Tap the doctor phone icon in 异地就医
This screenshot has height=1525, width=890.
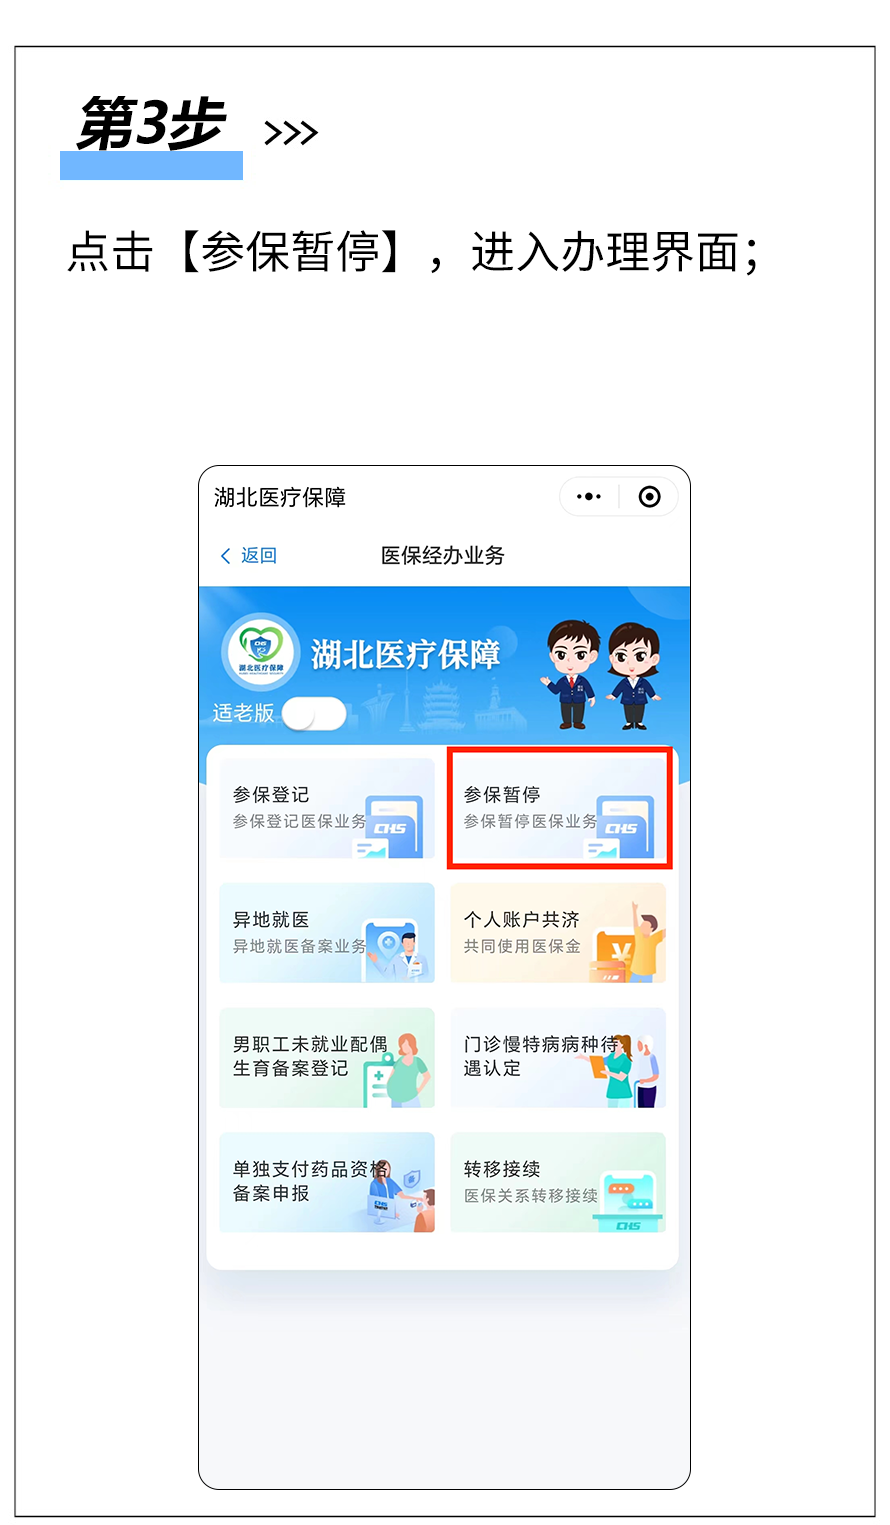click(x=396, y=951)
